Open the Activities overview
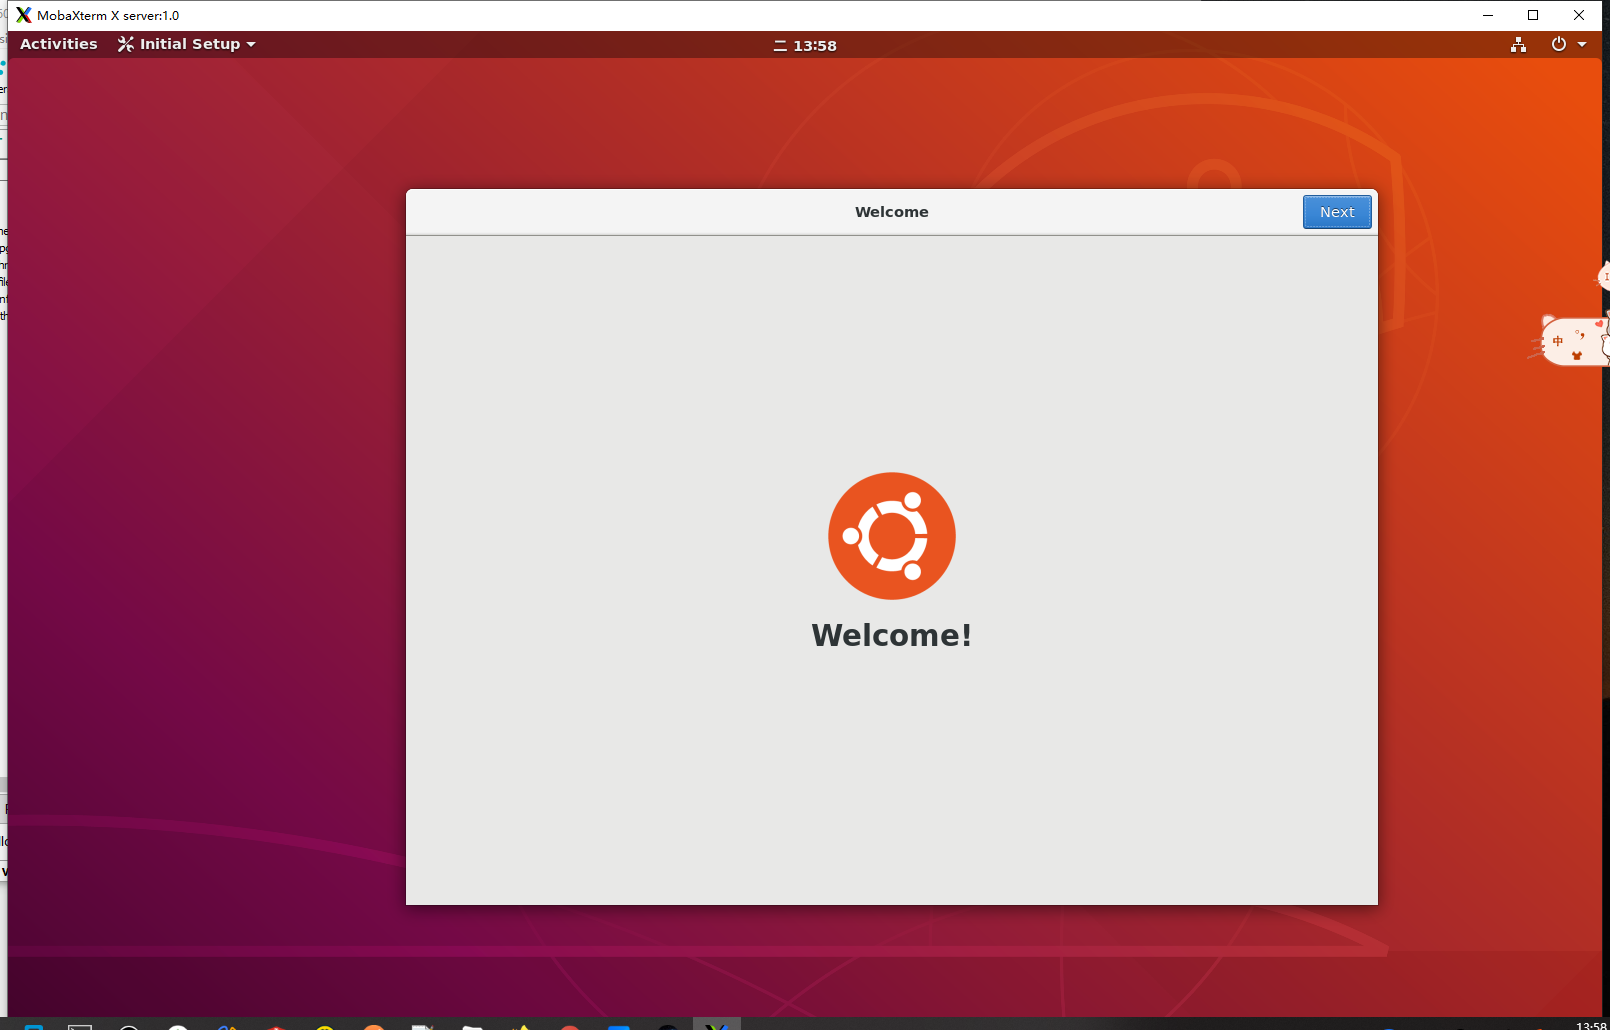Viewport: 1610px width, 1030px height. (59, 44)
